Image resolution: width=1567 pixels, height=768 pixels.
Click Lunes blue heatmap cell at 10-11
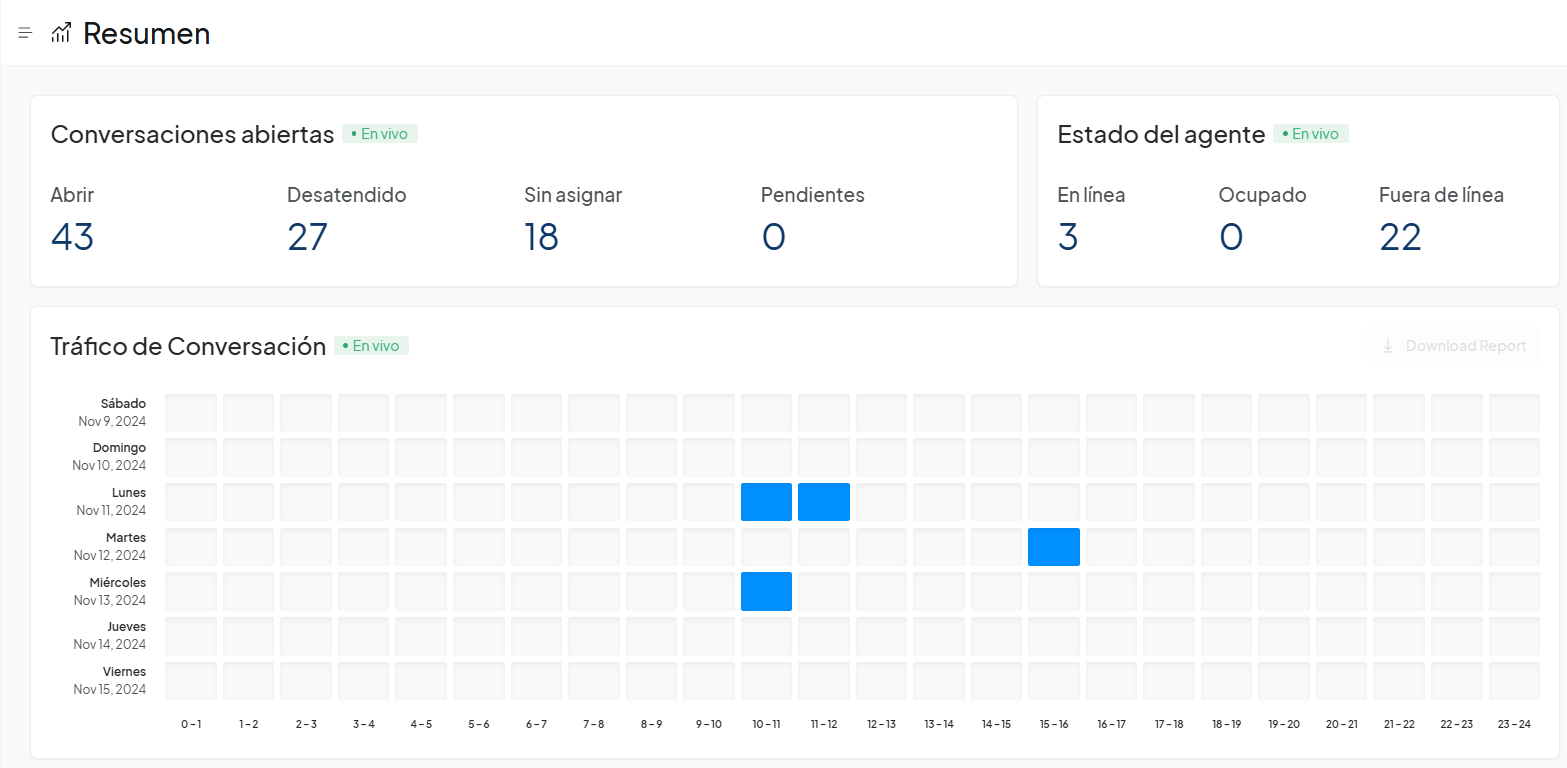[x=766, y=502]
